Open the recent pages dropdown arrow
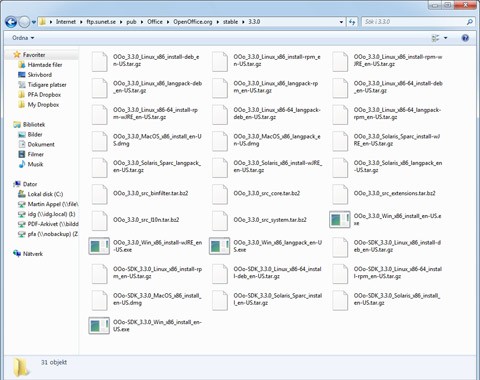This screenshot has height=380, width=480. coord(34,23)
